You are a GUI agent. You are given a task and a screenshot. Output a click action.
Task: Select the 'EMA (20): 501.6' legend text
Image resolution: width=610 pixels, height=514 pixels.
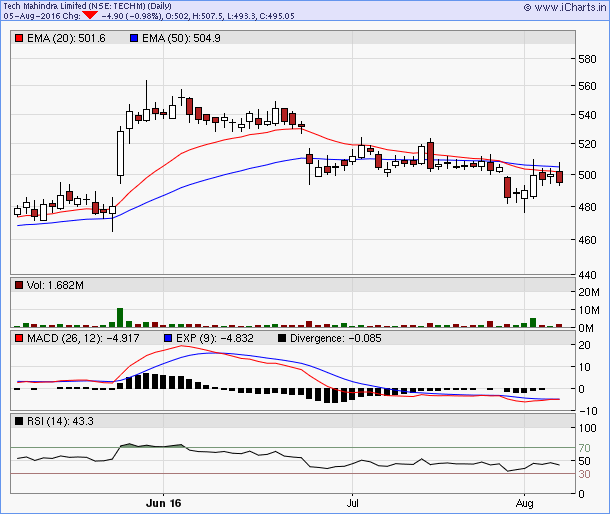66,38
